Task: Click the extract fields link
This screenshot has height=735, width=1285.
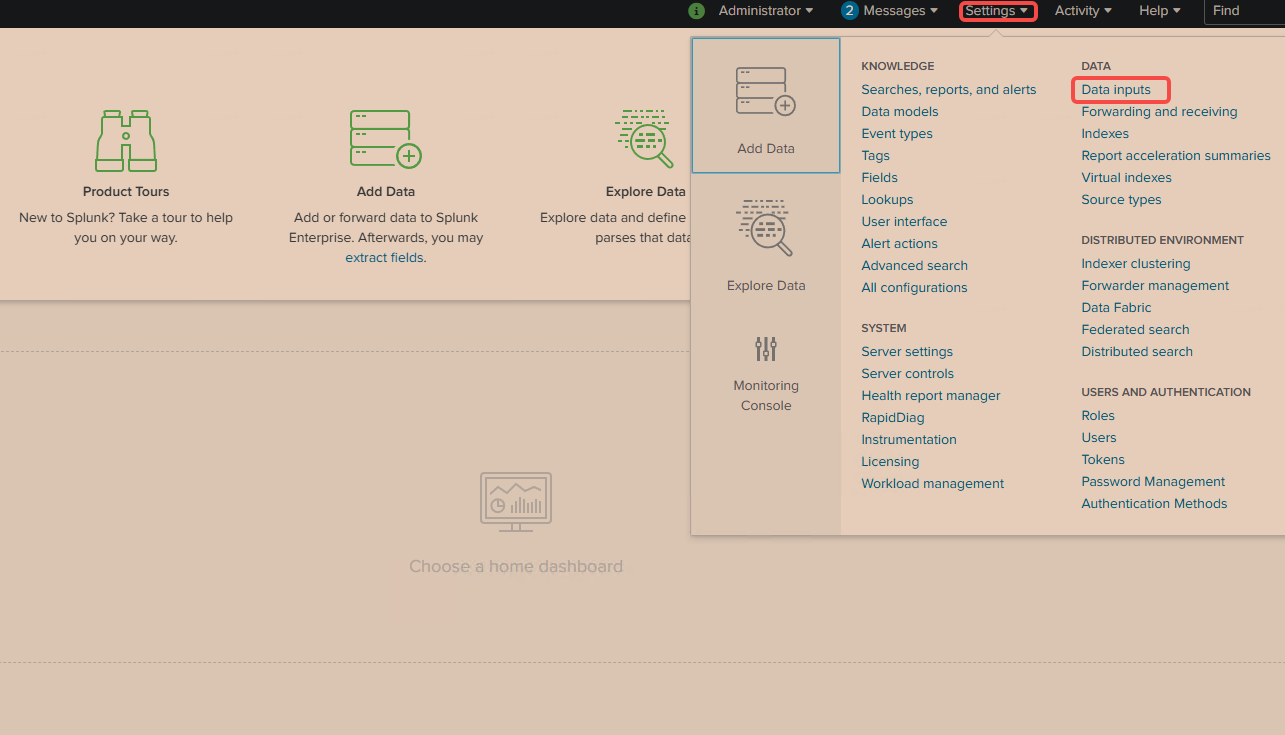Action: tap(384, 258)
